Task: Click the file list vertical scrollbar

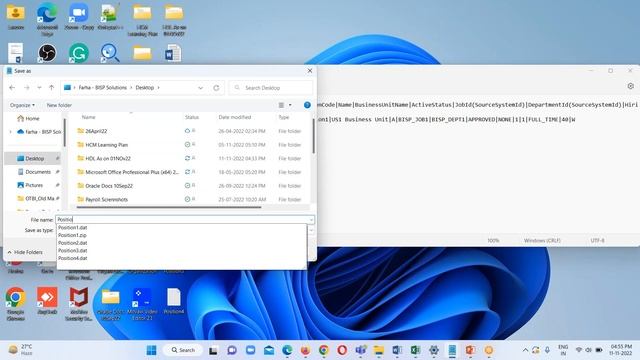Action: 313,136
